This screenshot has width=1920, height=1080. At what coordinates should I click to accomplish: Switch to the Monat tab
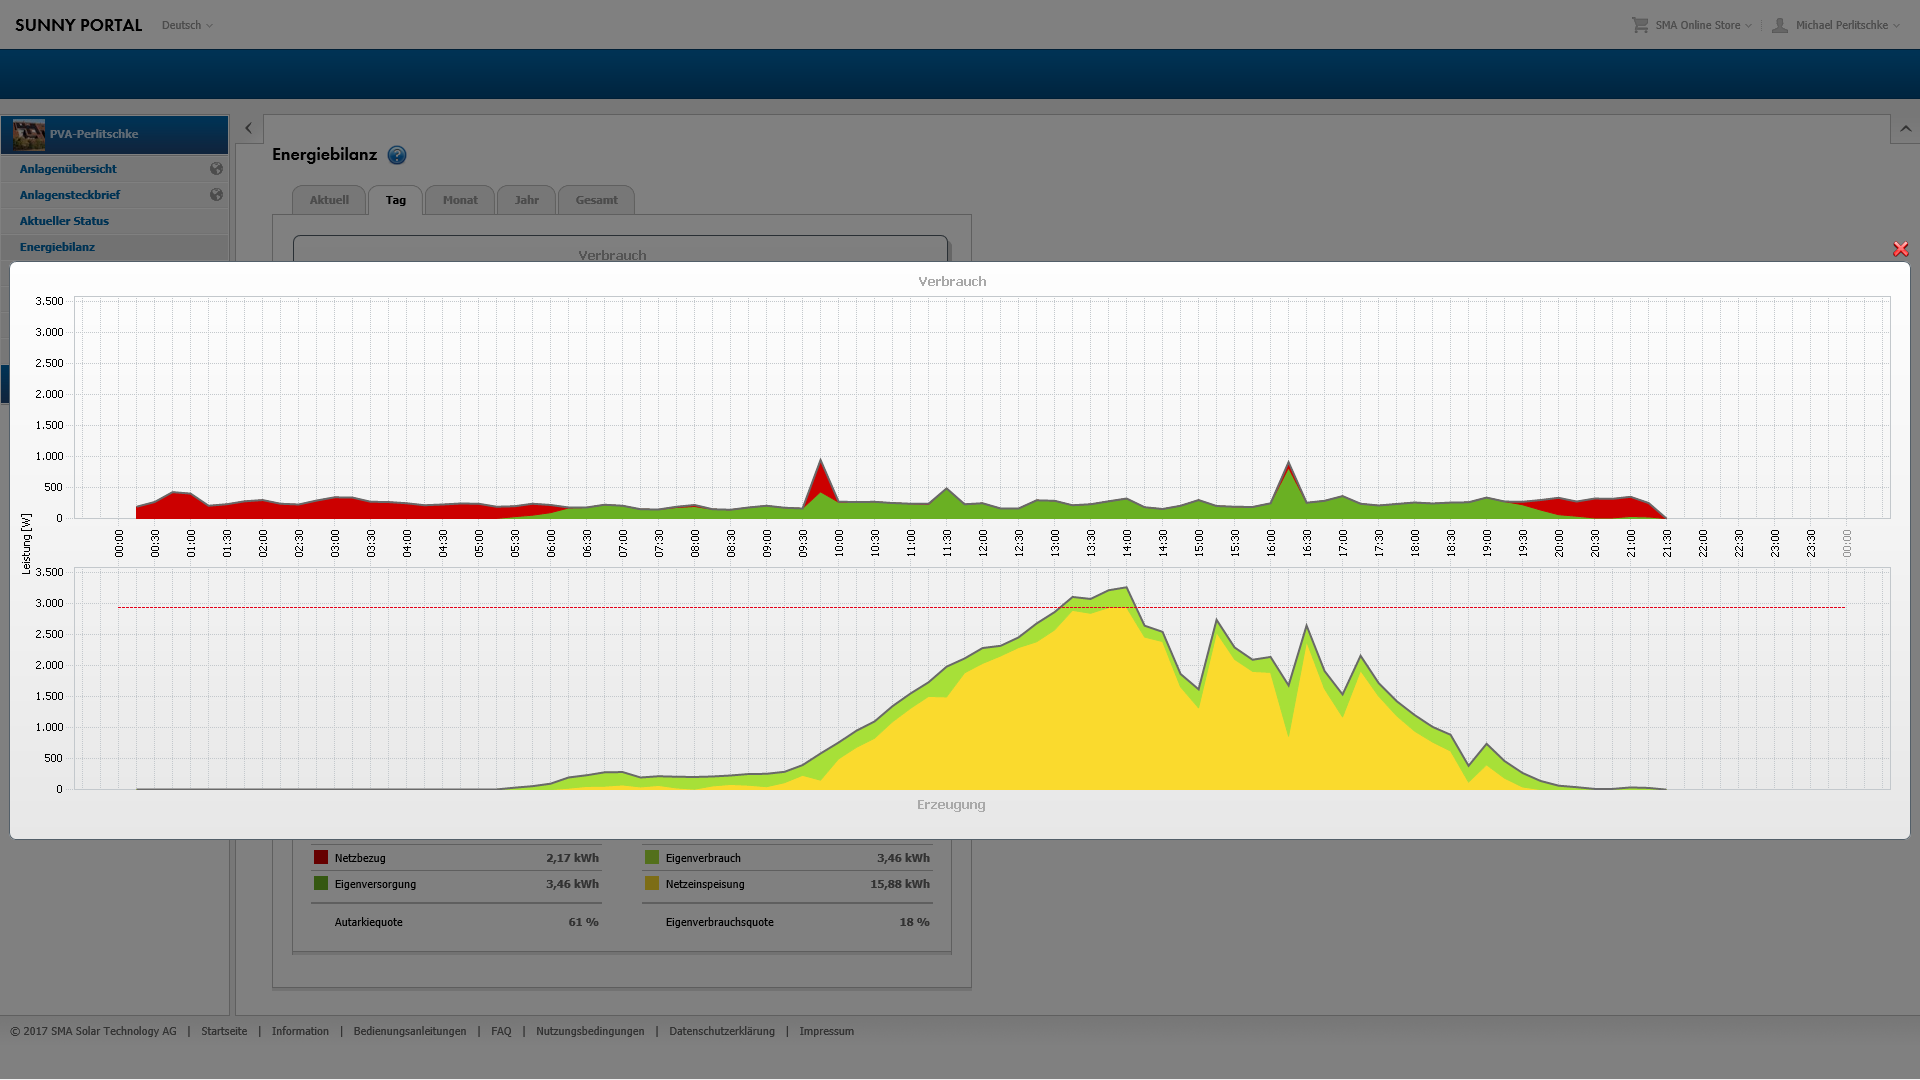coord(460,200)
